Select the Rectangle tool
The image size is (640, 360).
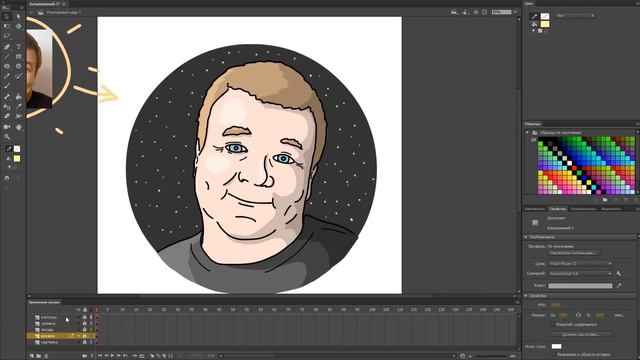[18, 56]
